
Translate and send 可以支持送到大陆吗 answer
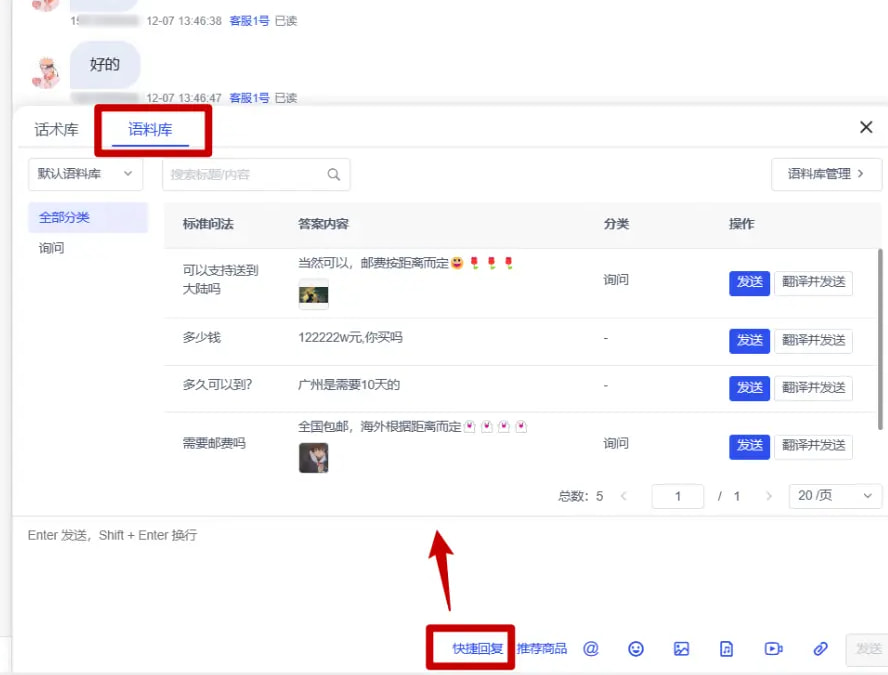[813, 282]
